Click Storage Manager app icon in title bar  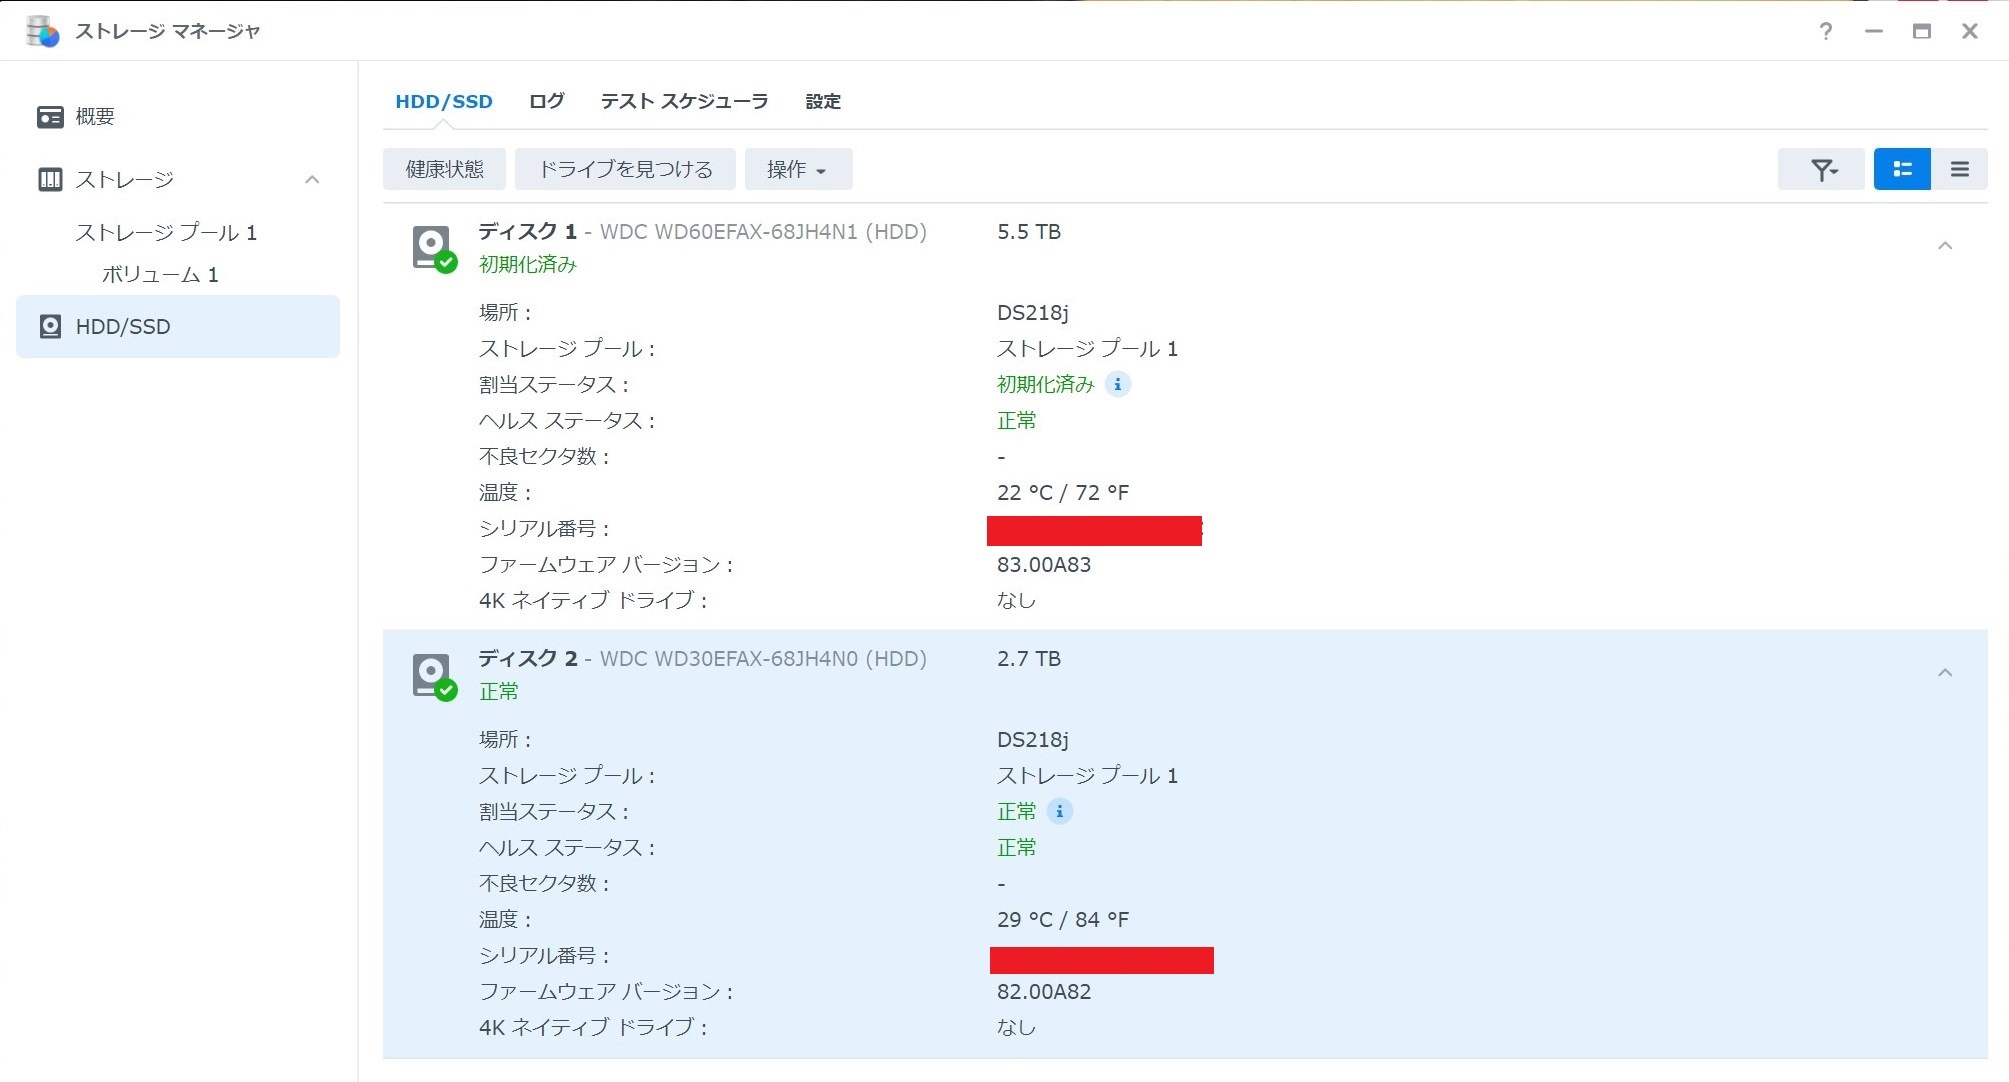[43, 31]
